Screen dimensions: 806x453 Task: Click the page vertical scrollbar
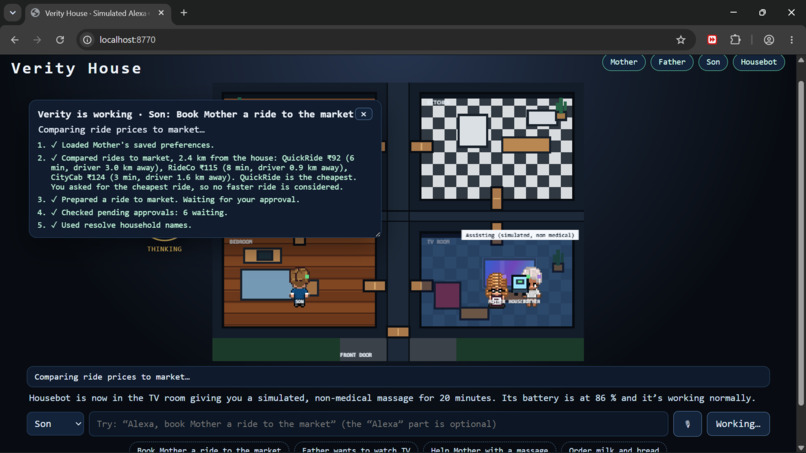800,242
